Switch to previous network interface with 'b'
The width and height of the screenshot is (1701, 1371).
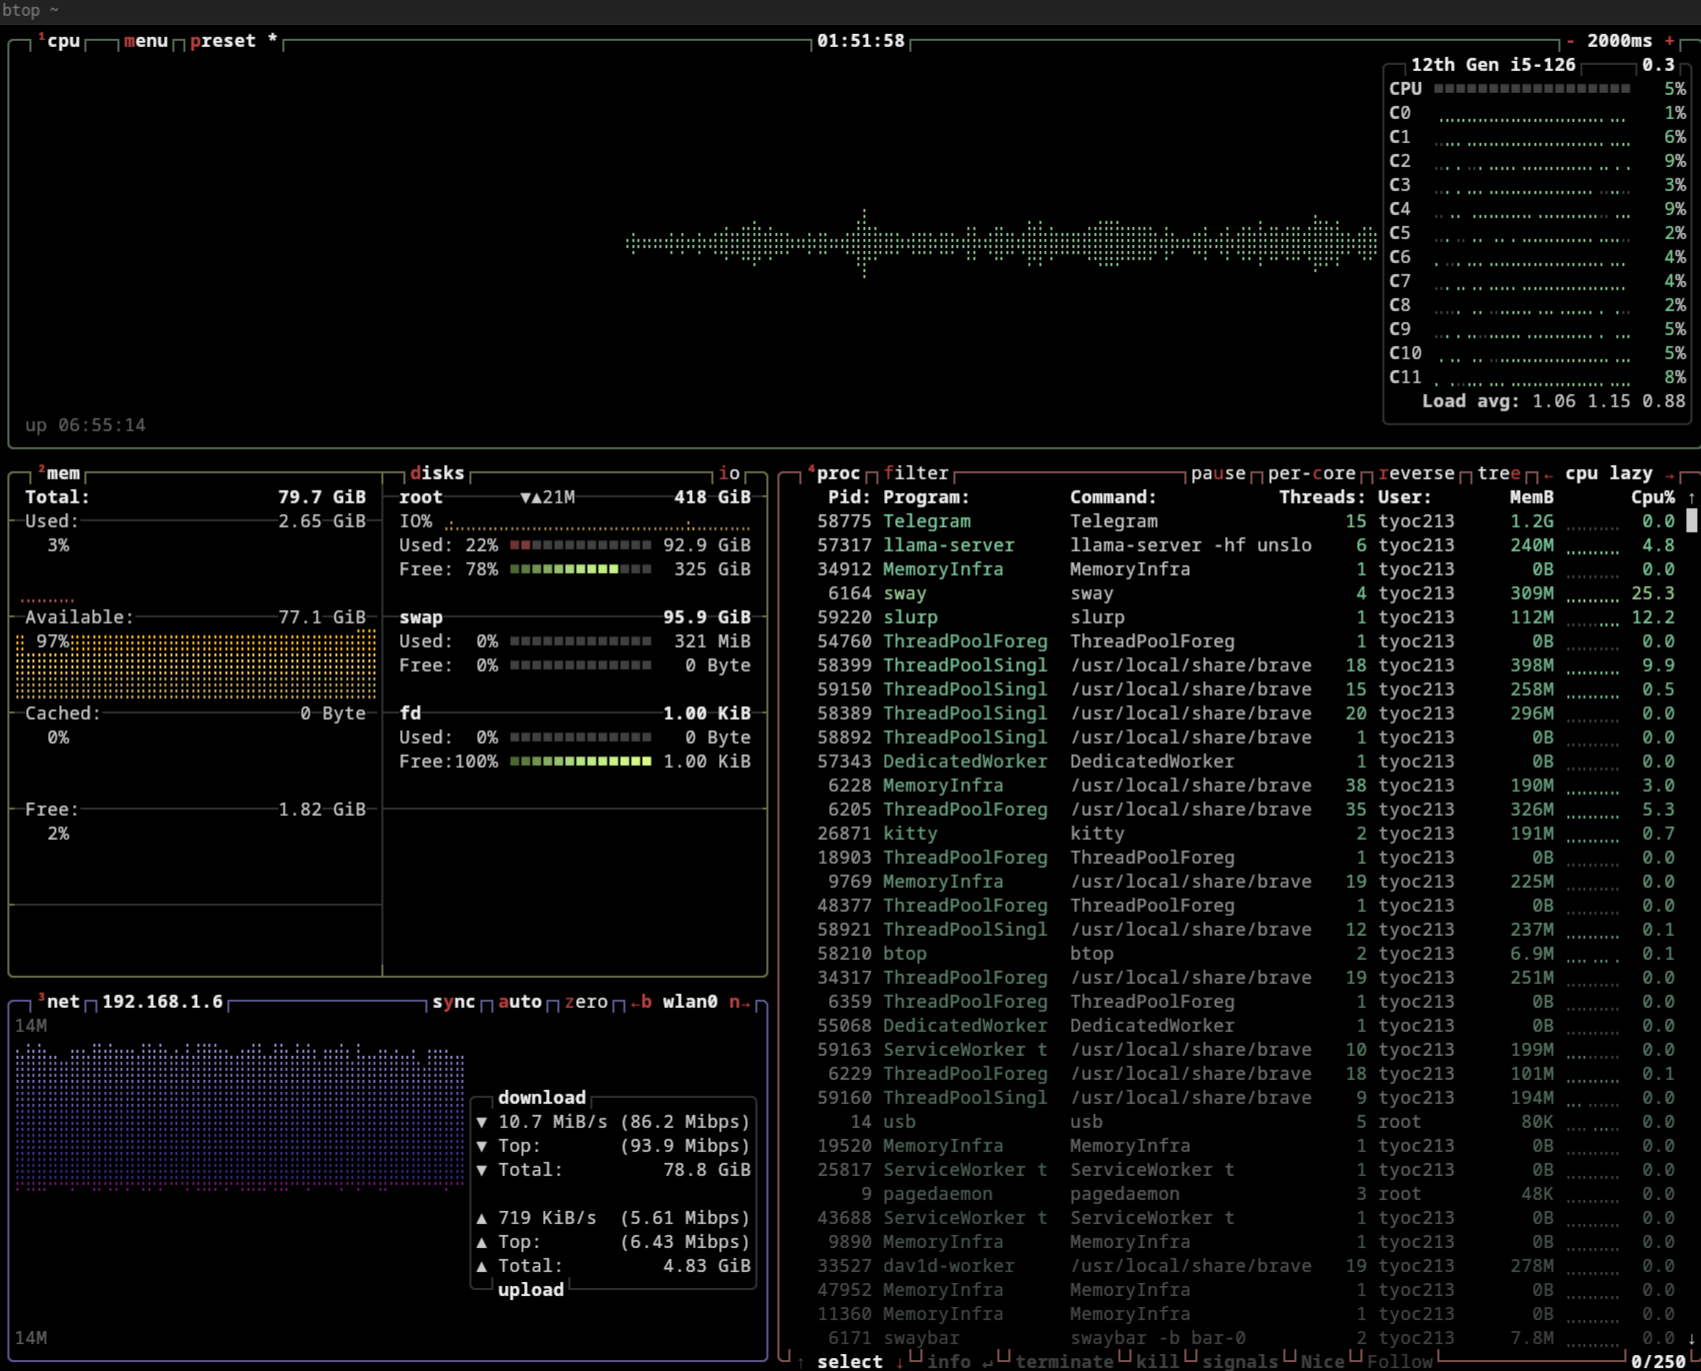click(641, 1002)
